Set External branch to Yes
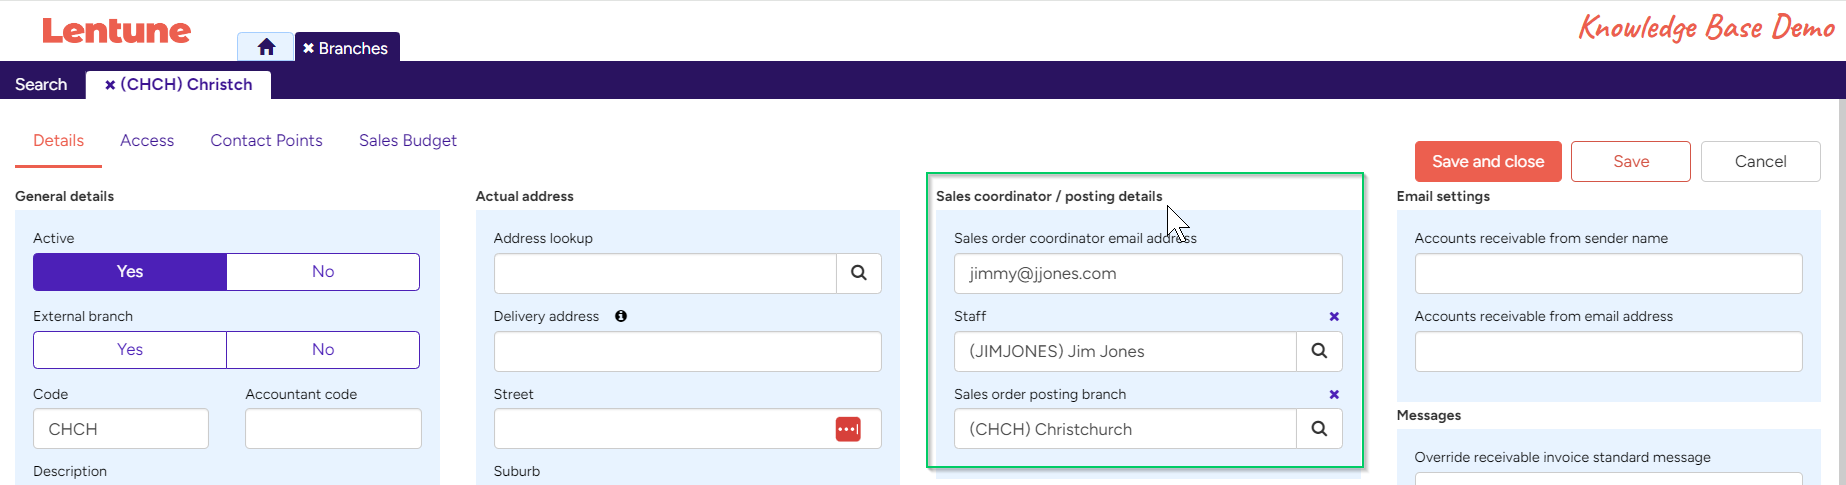 coord(130,350)
